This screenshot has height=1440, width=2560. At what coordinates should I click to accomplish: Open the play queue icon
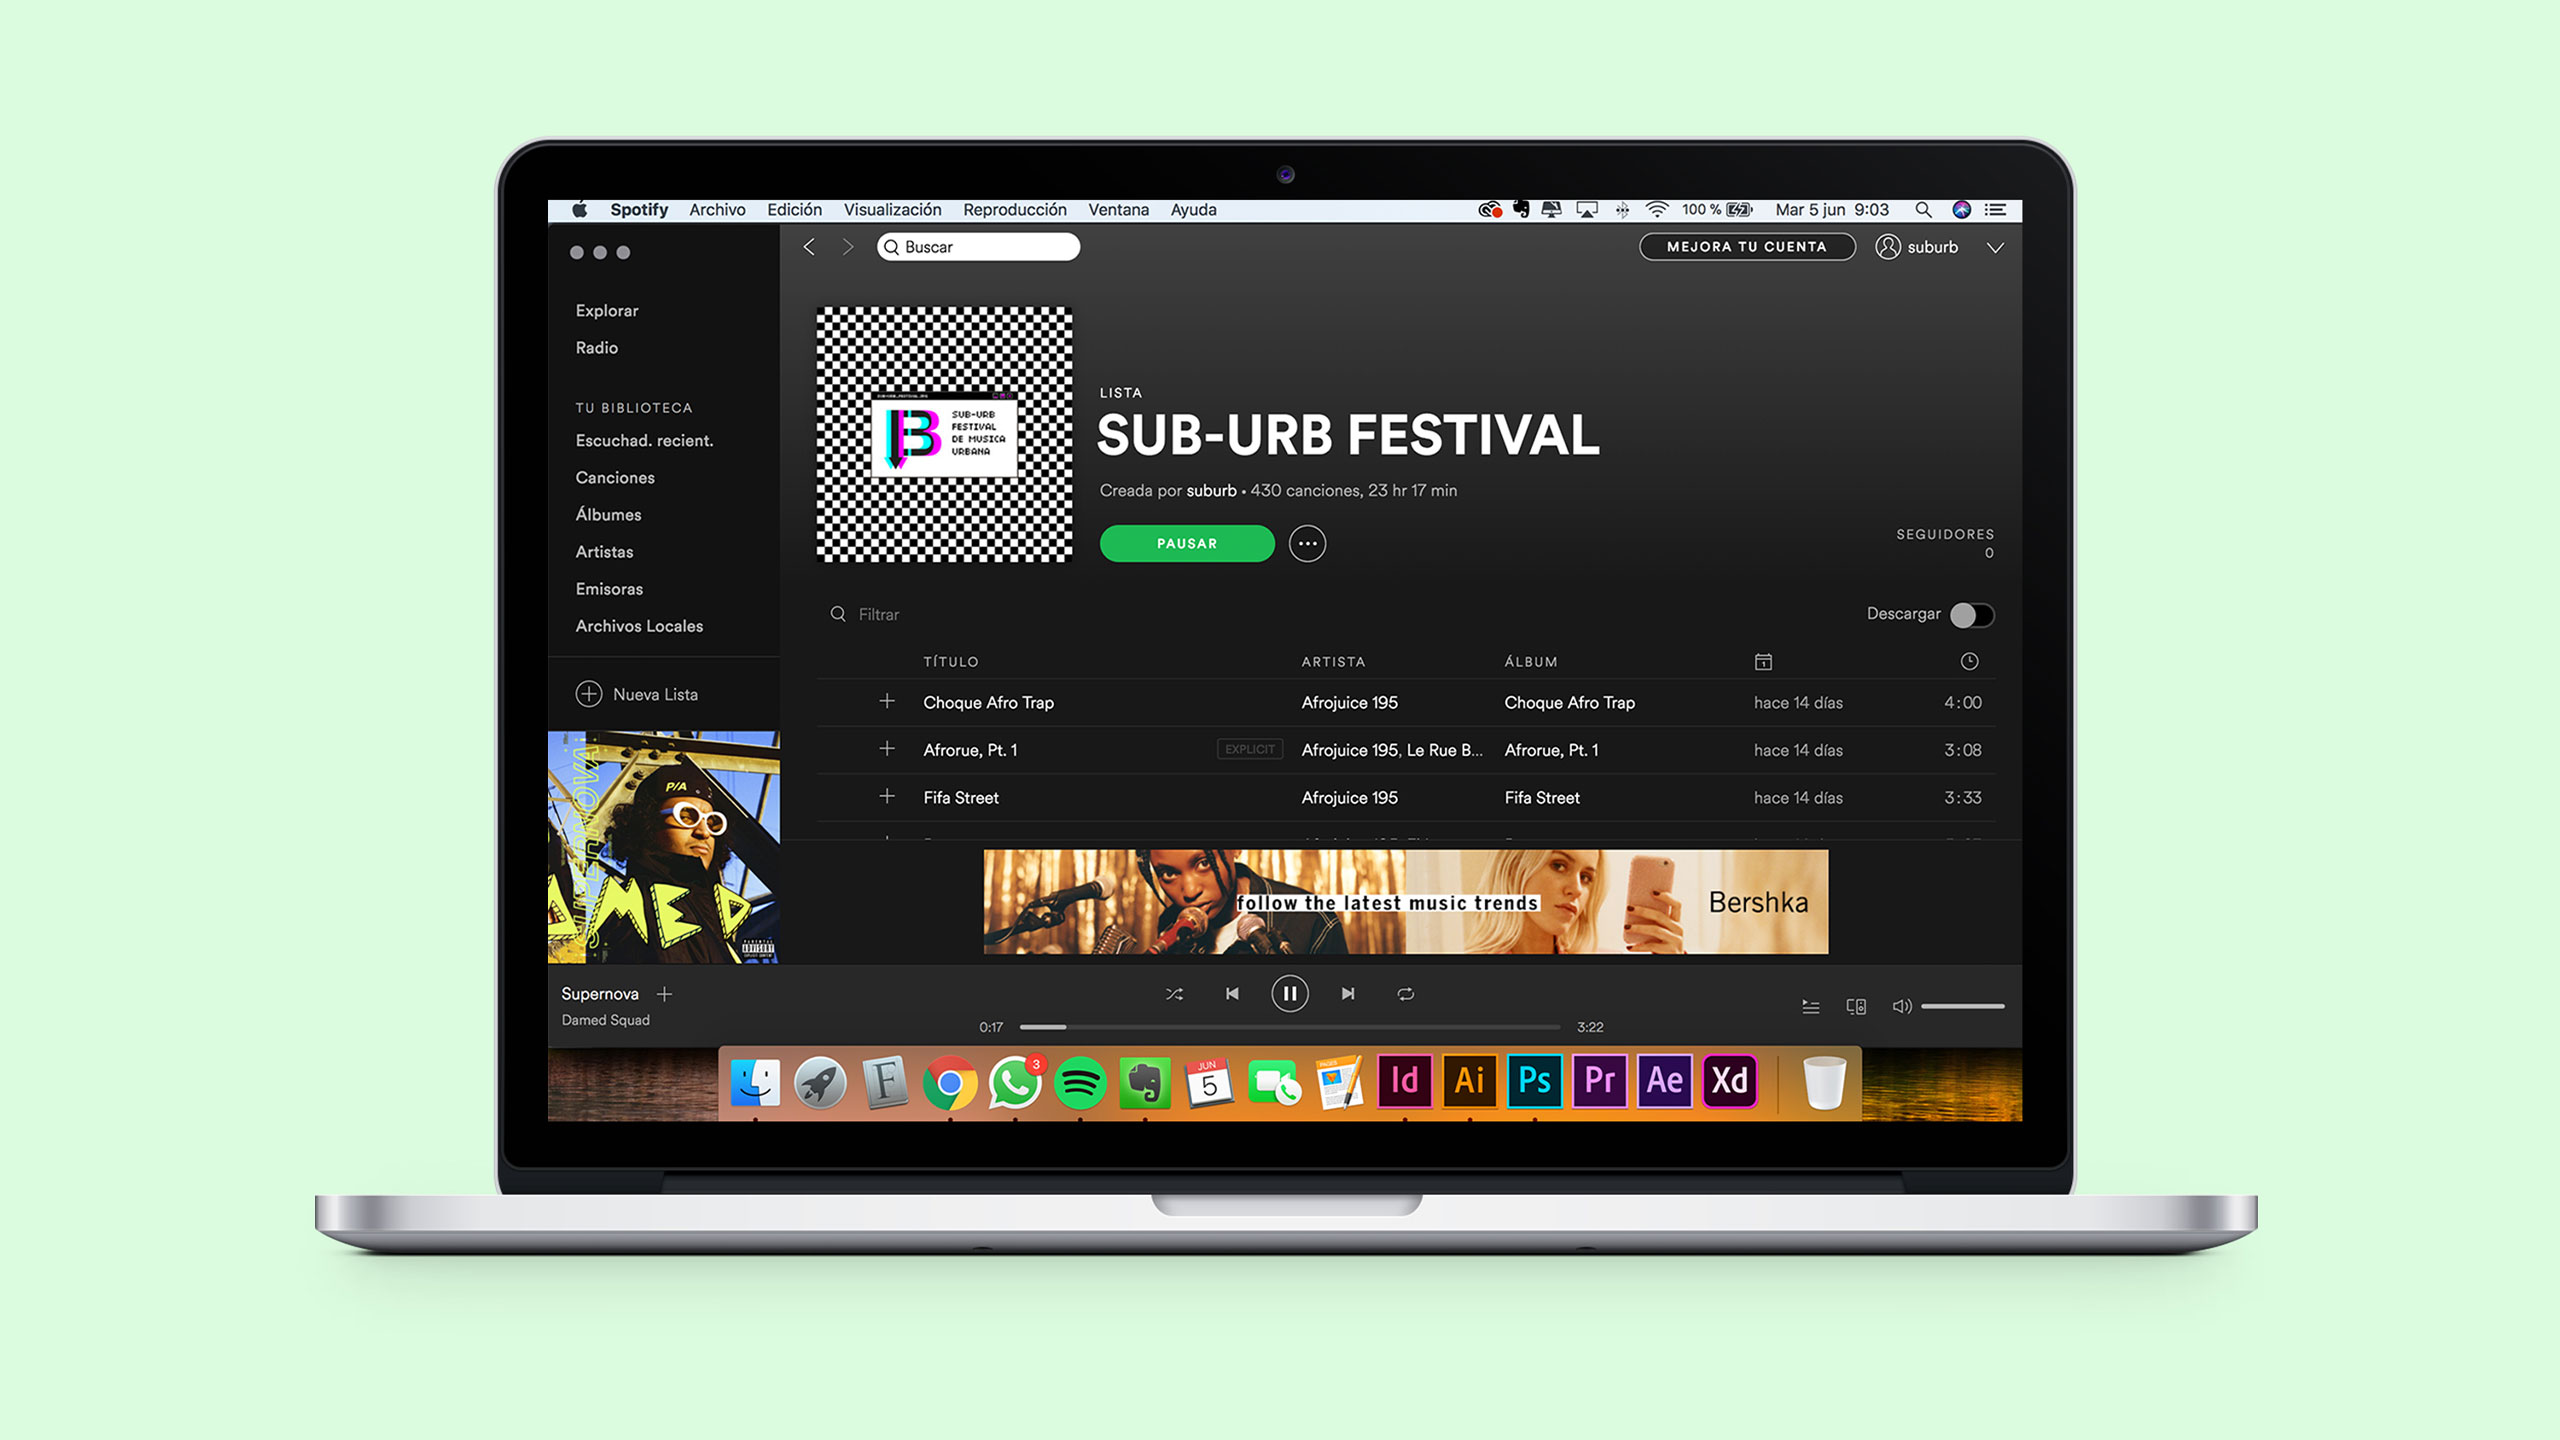click(1811, 1007)
